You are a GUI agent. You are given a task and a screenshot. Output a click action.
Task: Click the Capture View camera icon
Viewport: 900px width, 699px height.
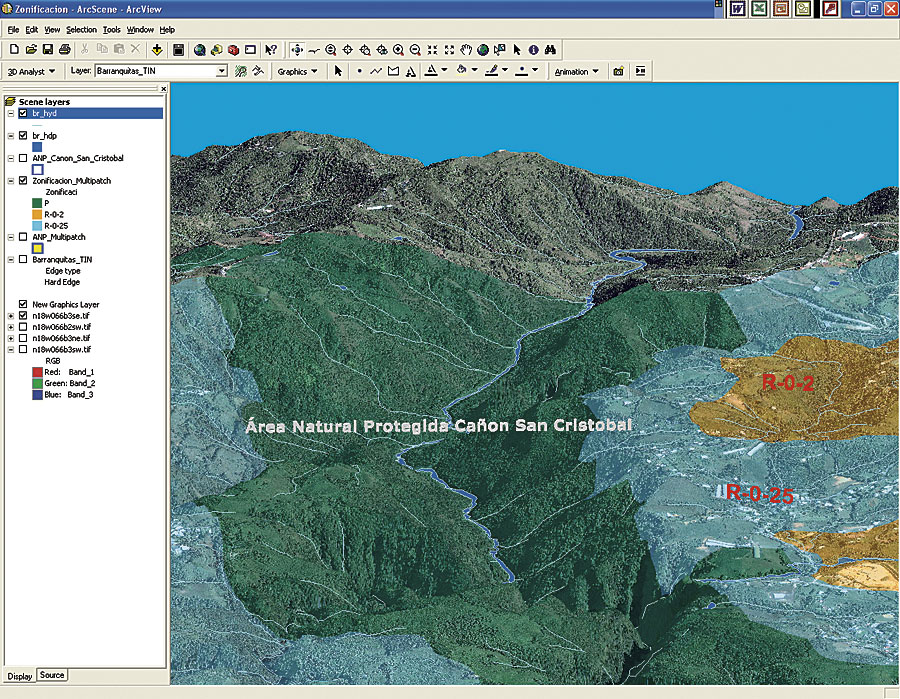[619, 71]
